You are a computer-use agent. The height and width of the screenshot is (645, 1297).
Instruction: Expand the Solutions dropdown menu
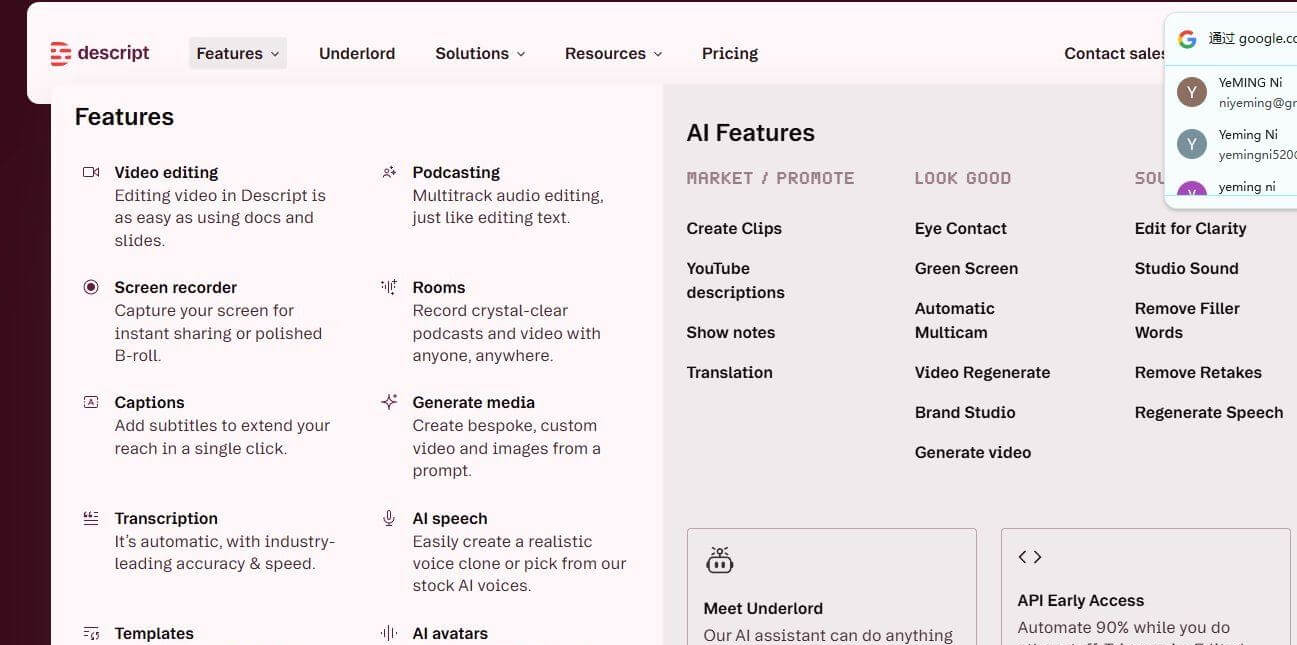coord(480,53)
